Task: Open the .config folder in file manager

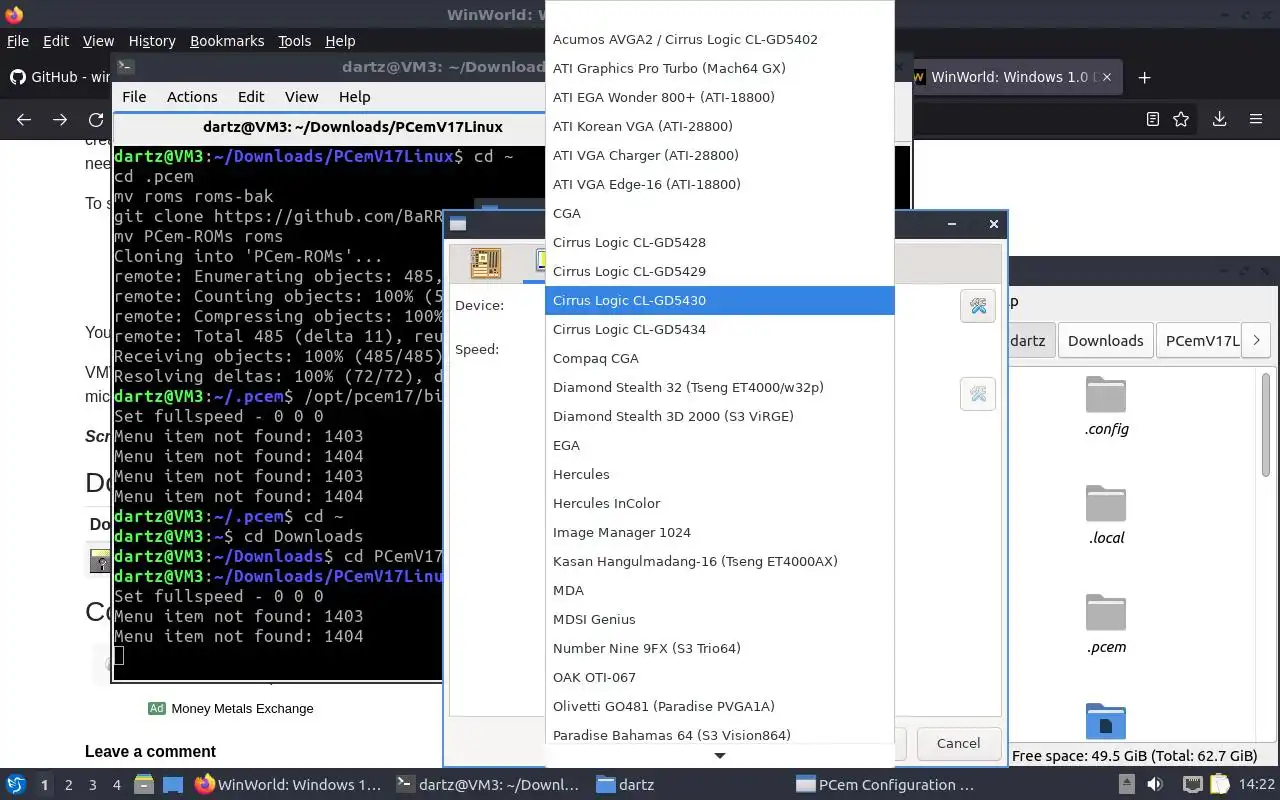Action: tap(1106, 406)
